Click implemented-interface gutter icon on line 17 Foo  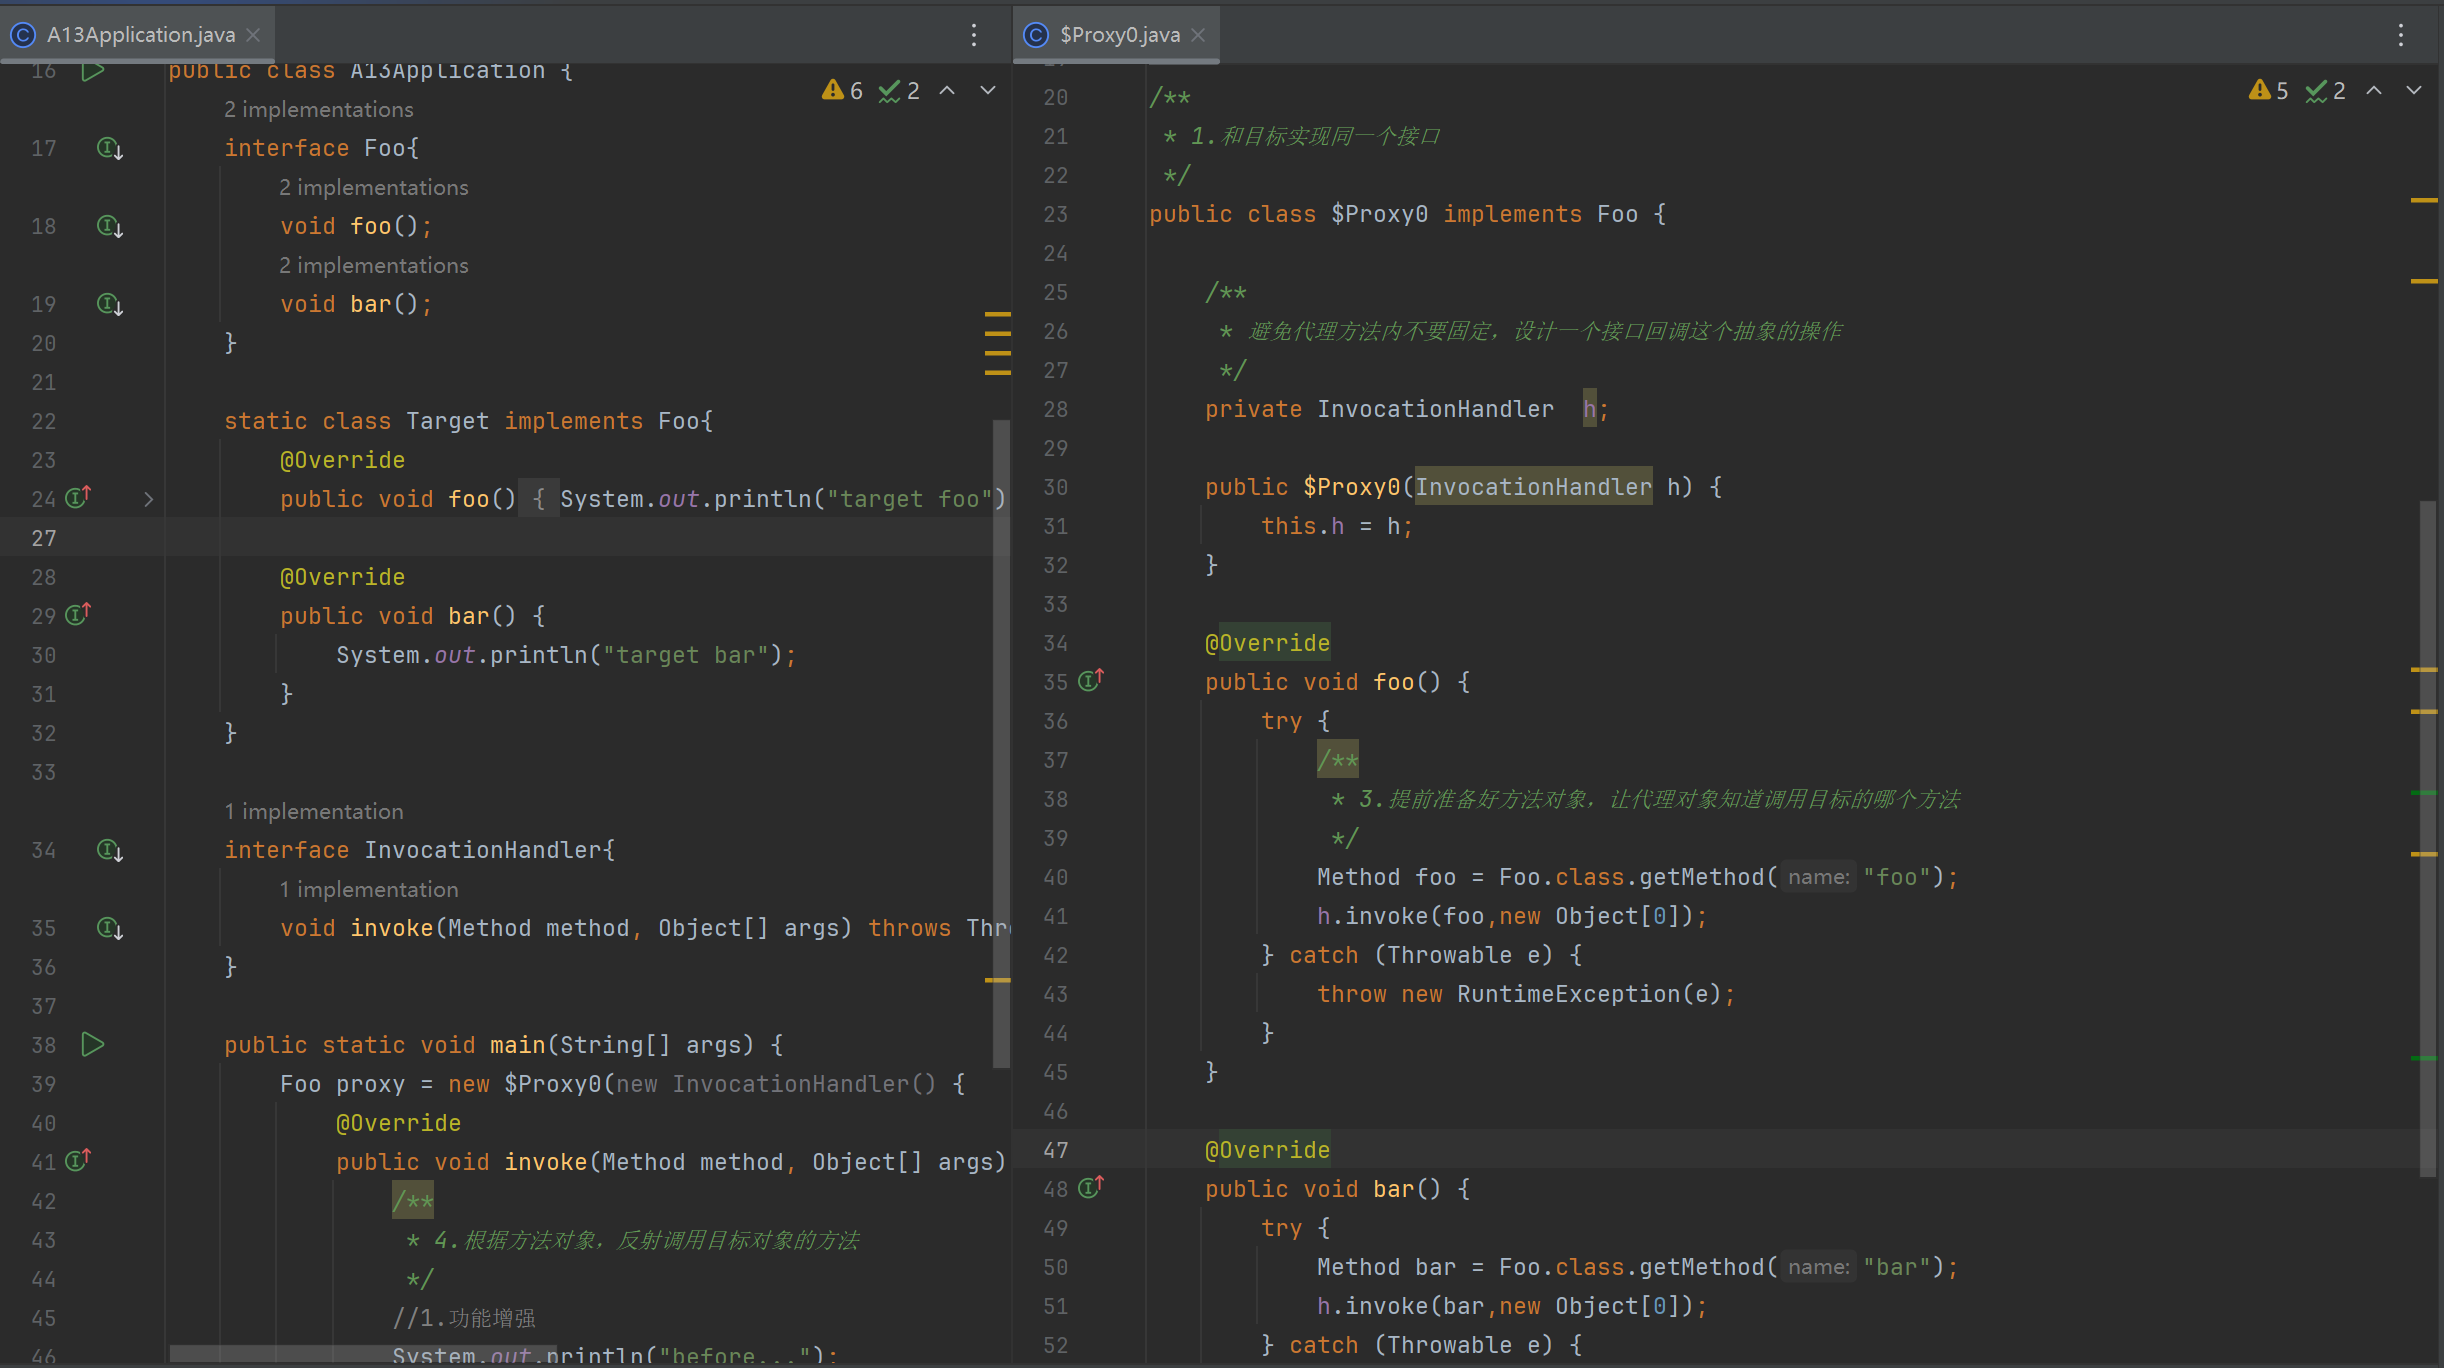[109, 148]
